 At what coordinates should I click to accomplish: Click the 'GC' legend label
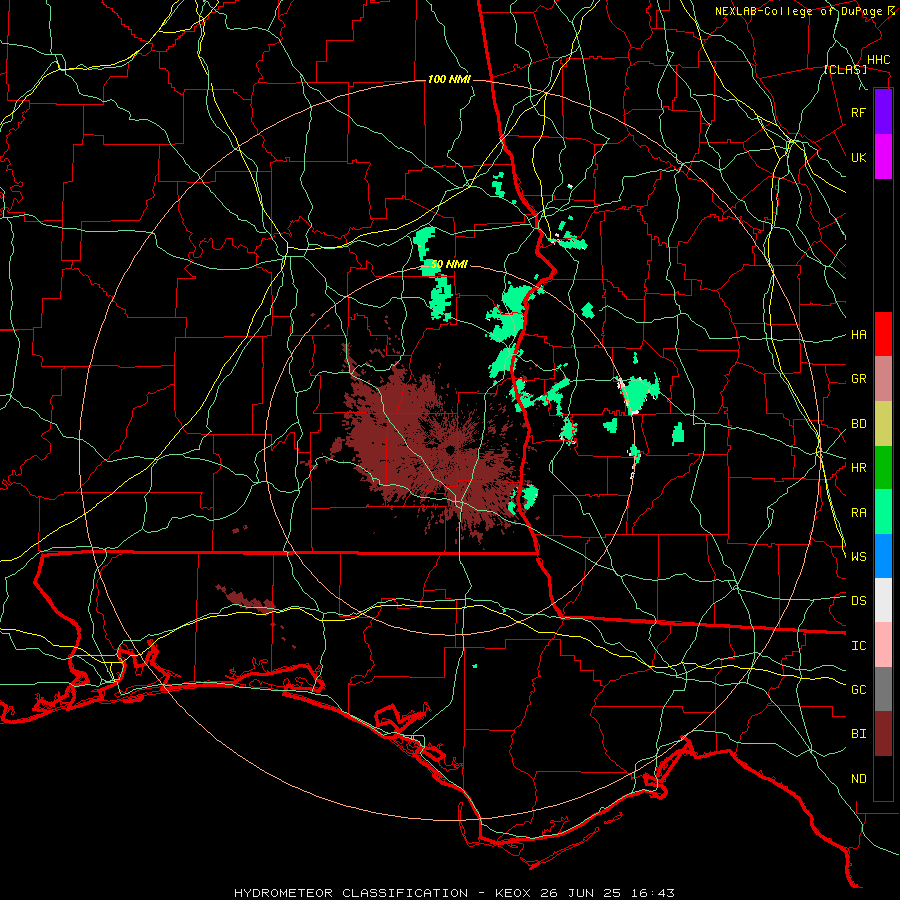click(858, 689)
